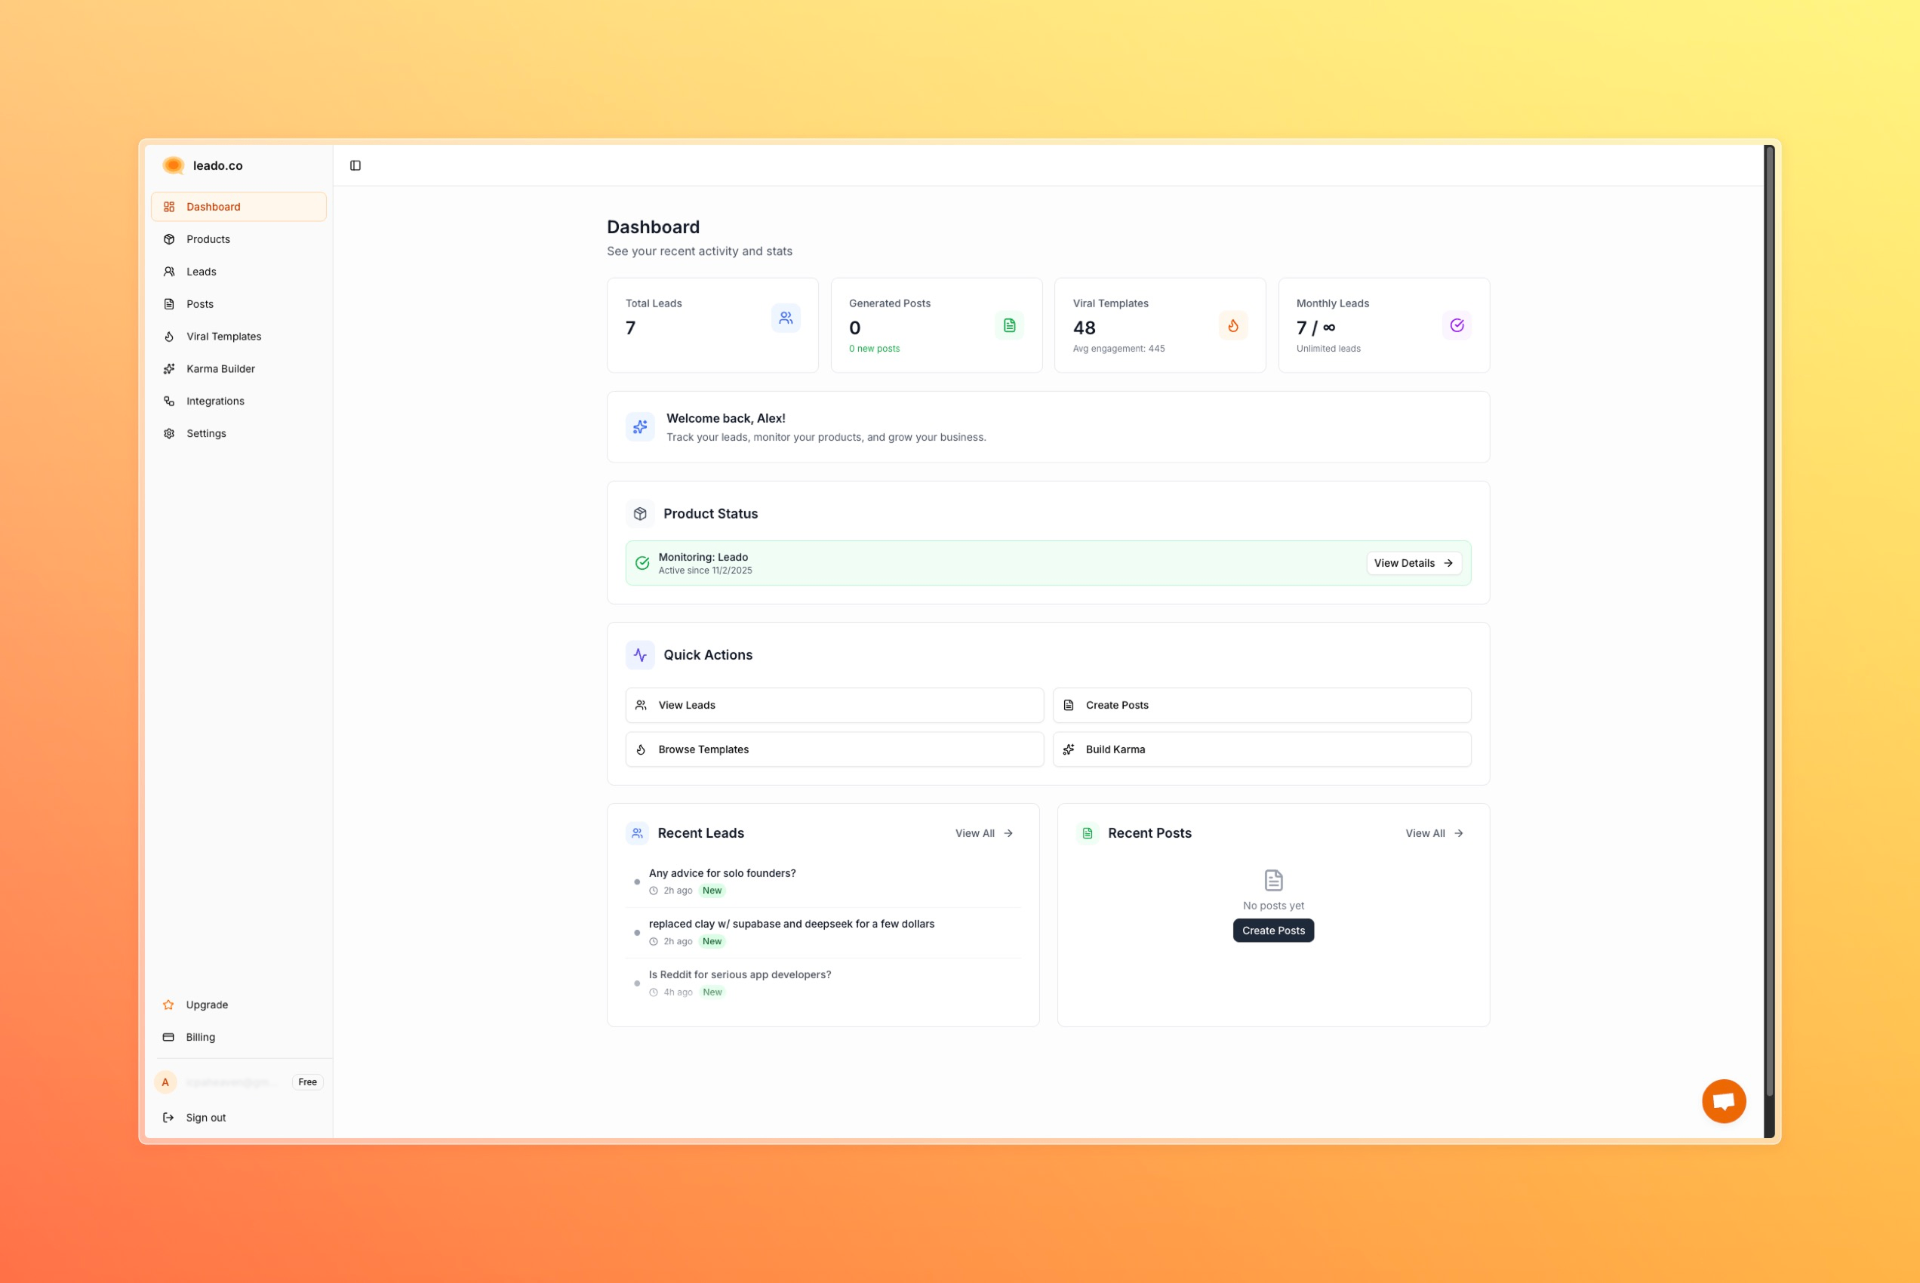1920x1283 pixels.
Task: Open the Settings page
Action: click(x=206, y=434)
